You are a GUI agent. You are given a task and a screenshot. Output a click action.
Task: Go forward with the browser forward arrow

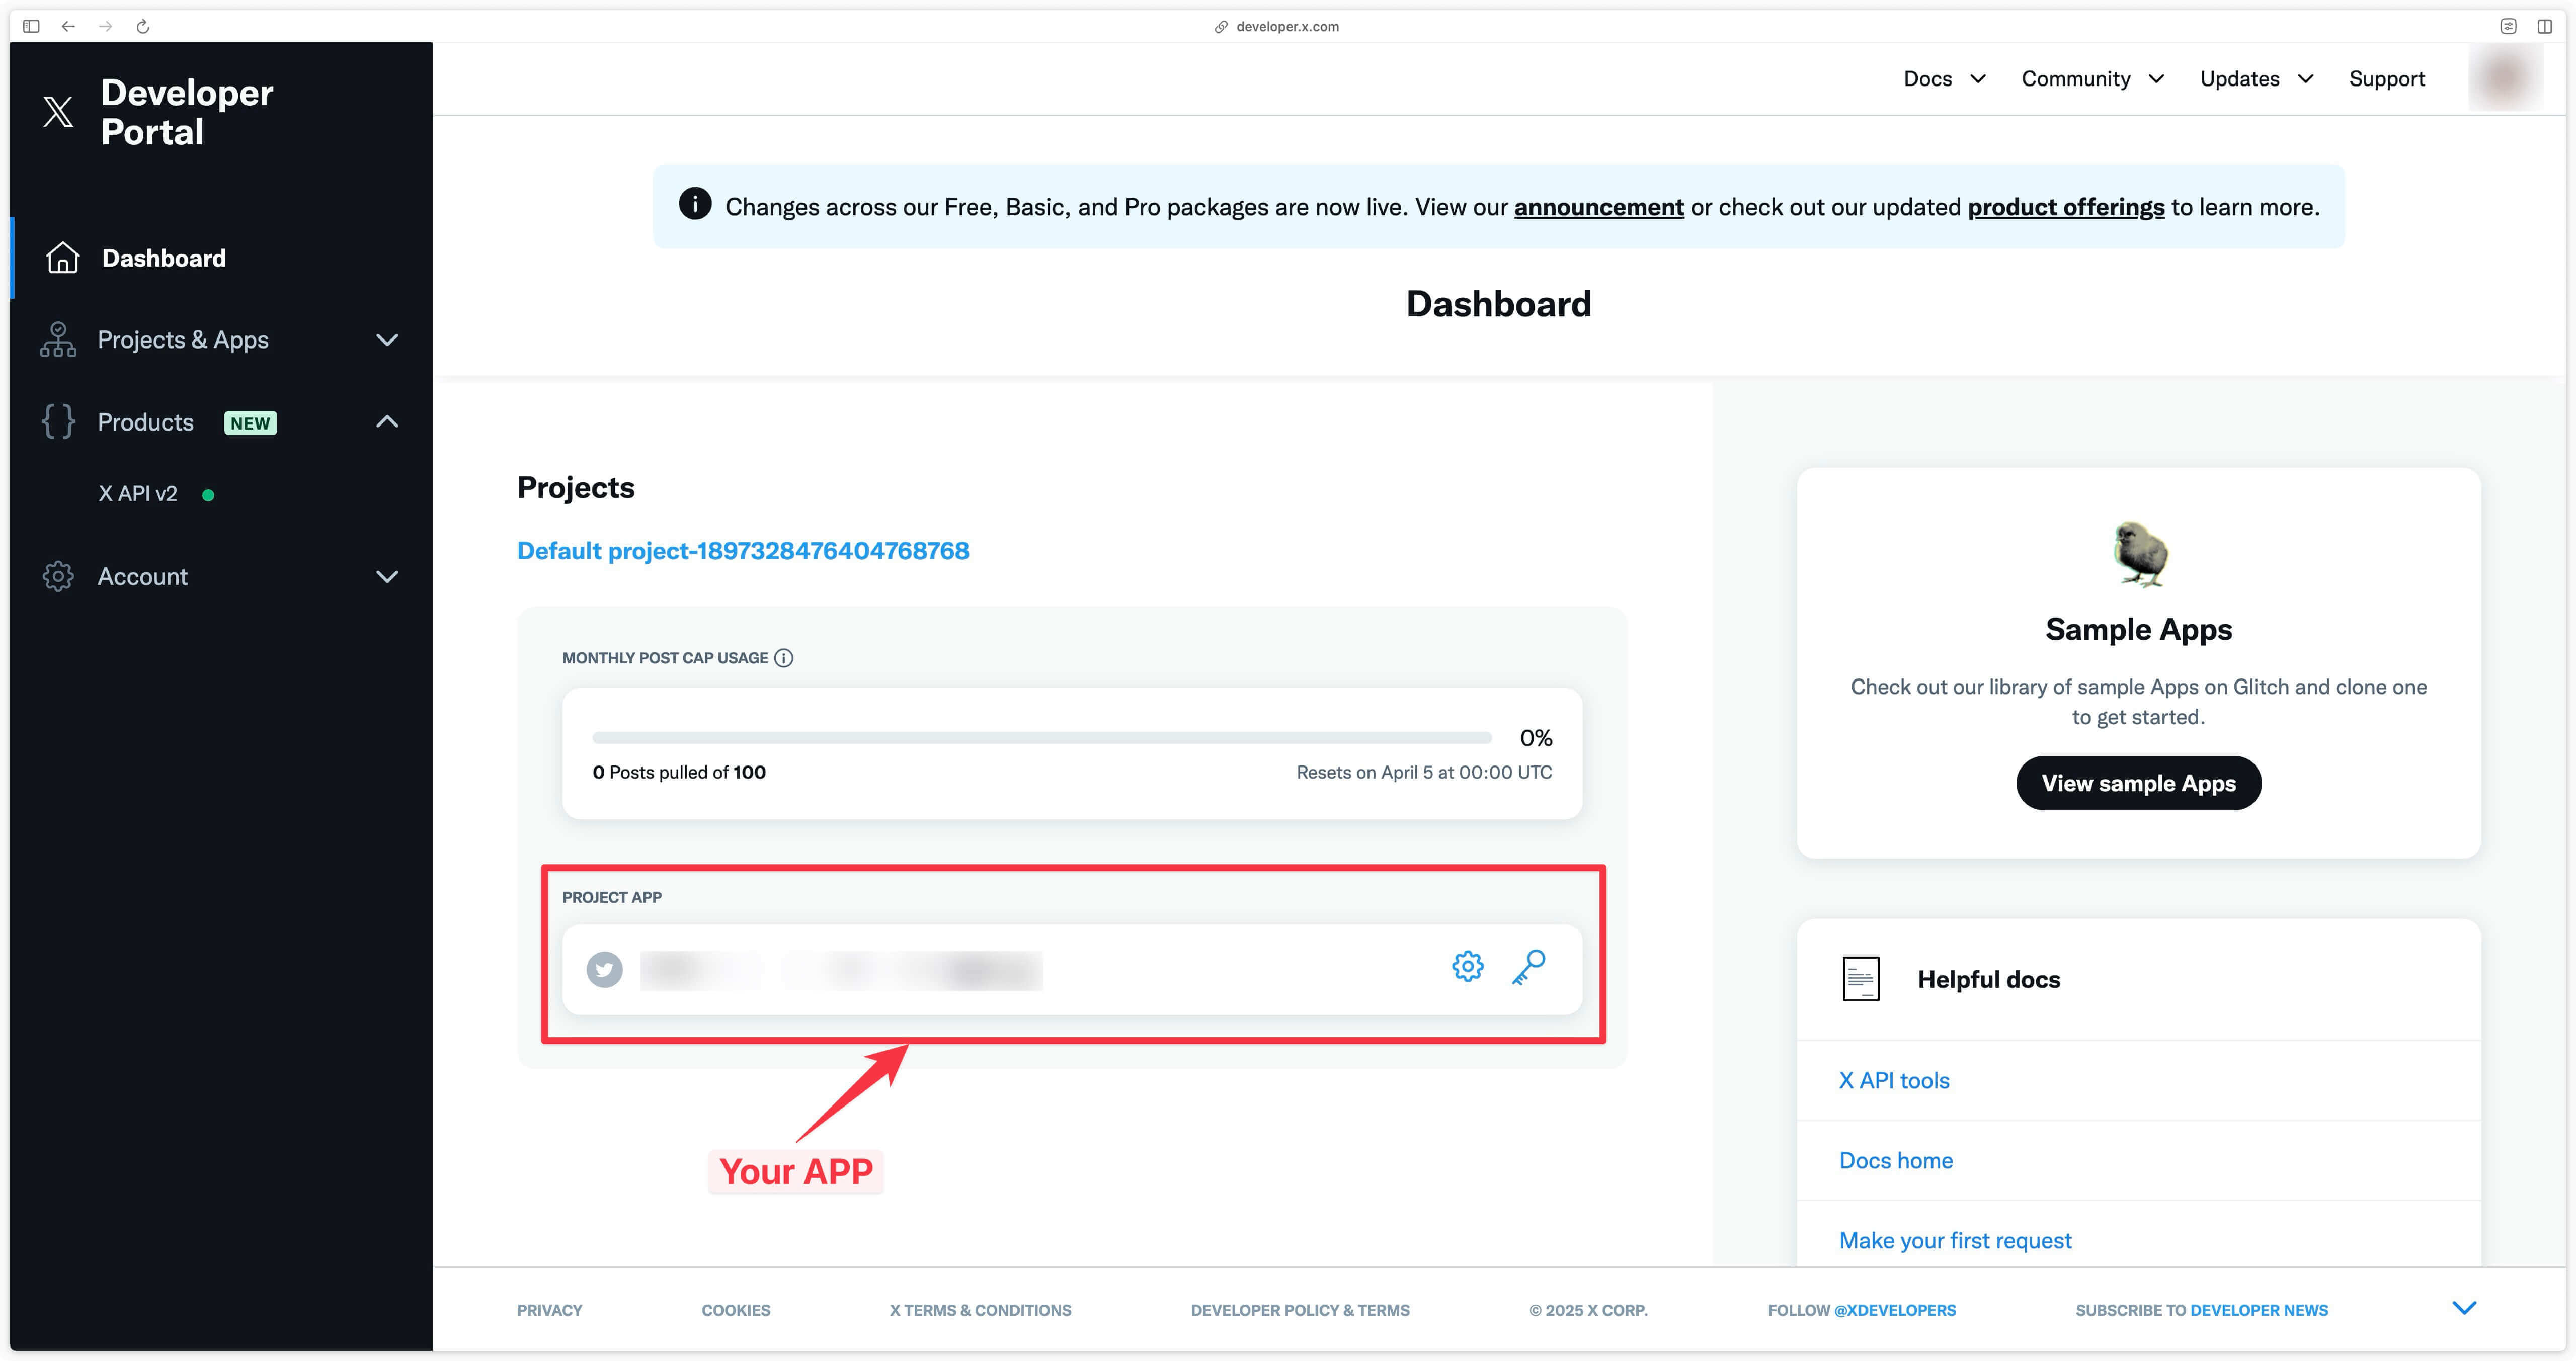(105, 26)
